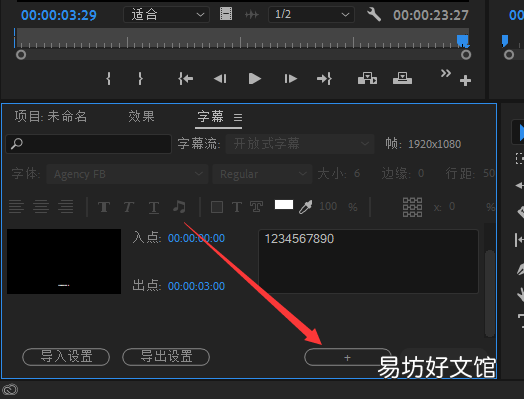This screenshot has height=399, width=524.
Task: Click the white text color swatch
Action: (284, 205)
